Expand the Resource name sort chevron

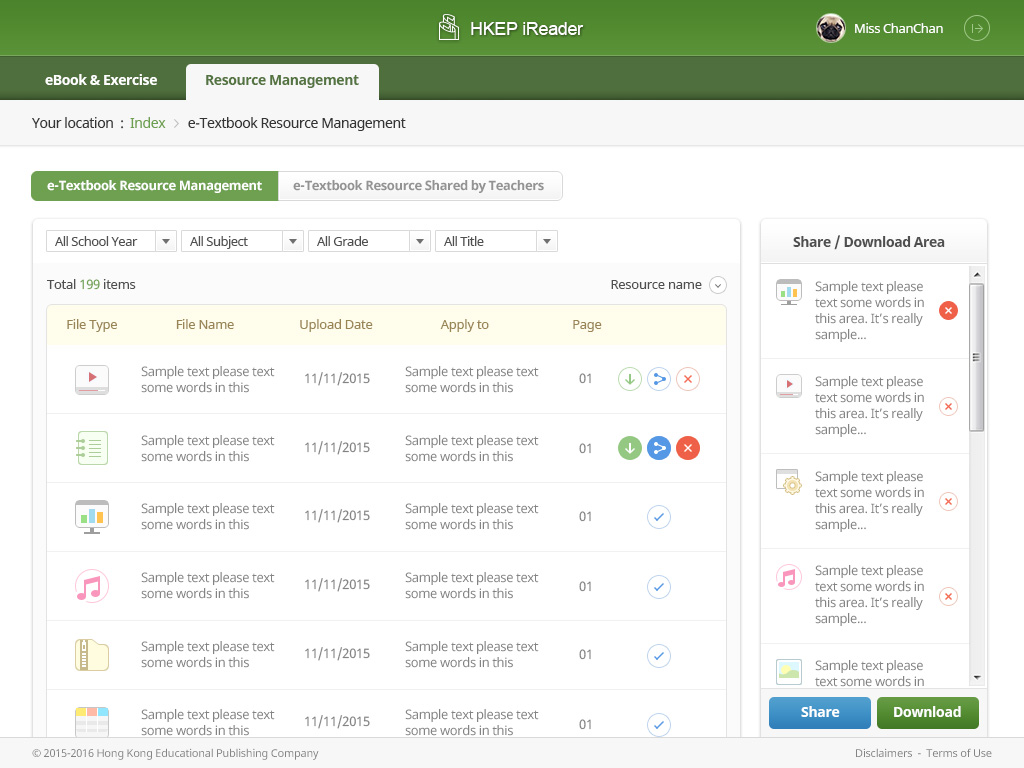tap(717, 285)
